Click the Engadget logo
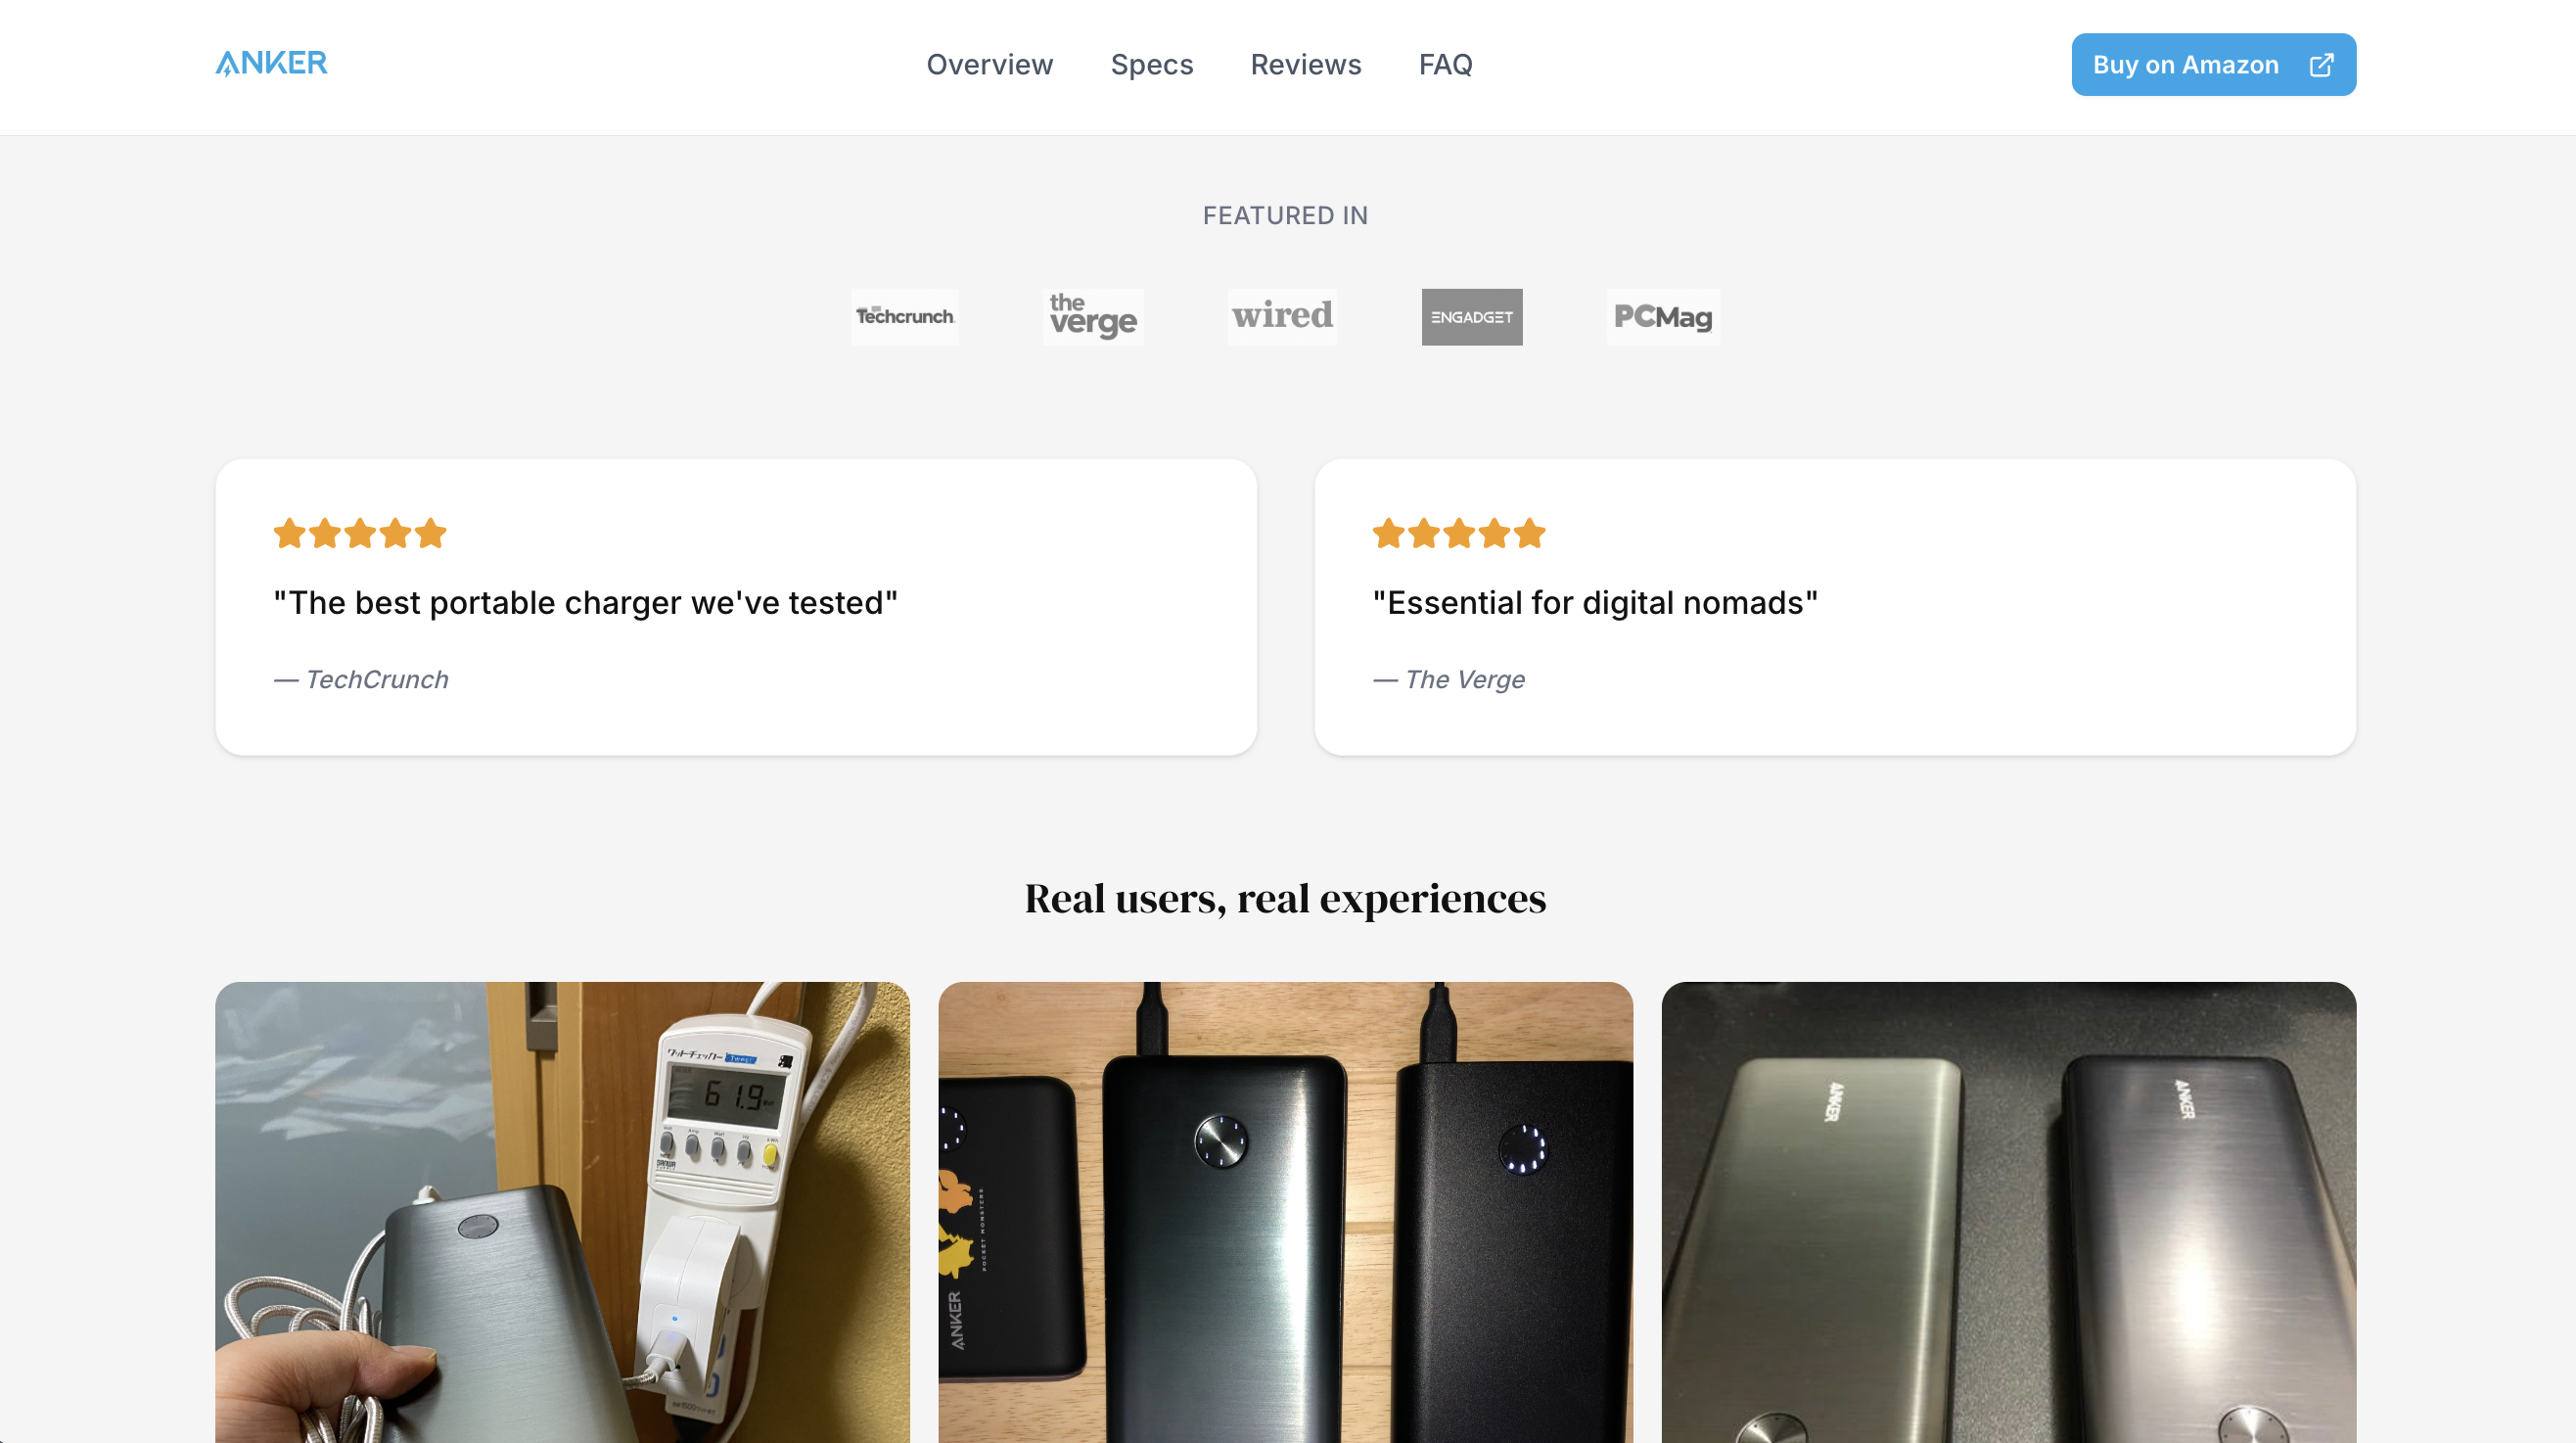2576x1443 pixels. 1471,317
